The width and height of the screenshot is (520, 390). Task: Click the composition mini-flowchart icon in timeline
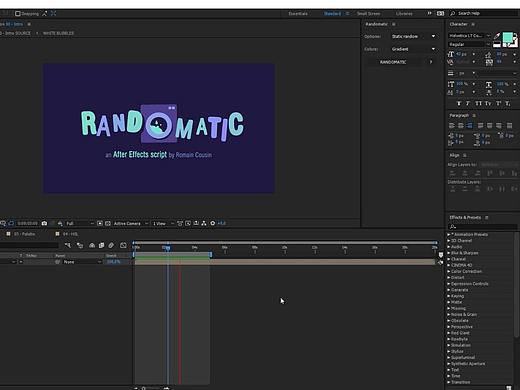(68, 246)
